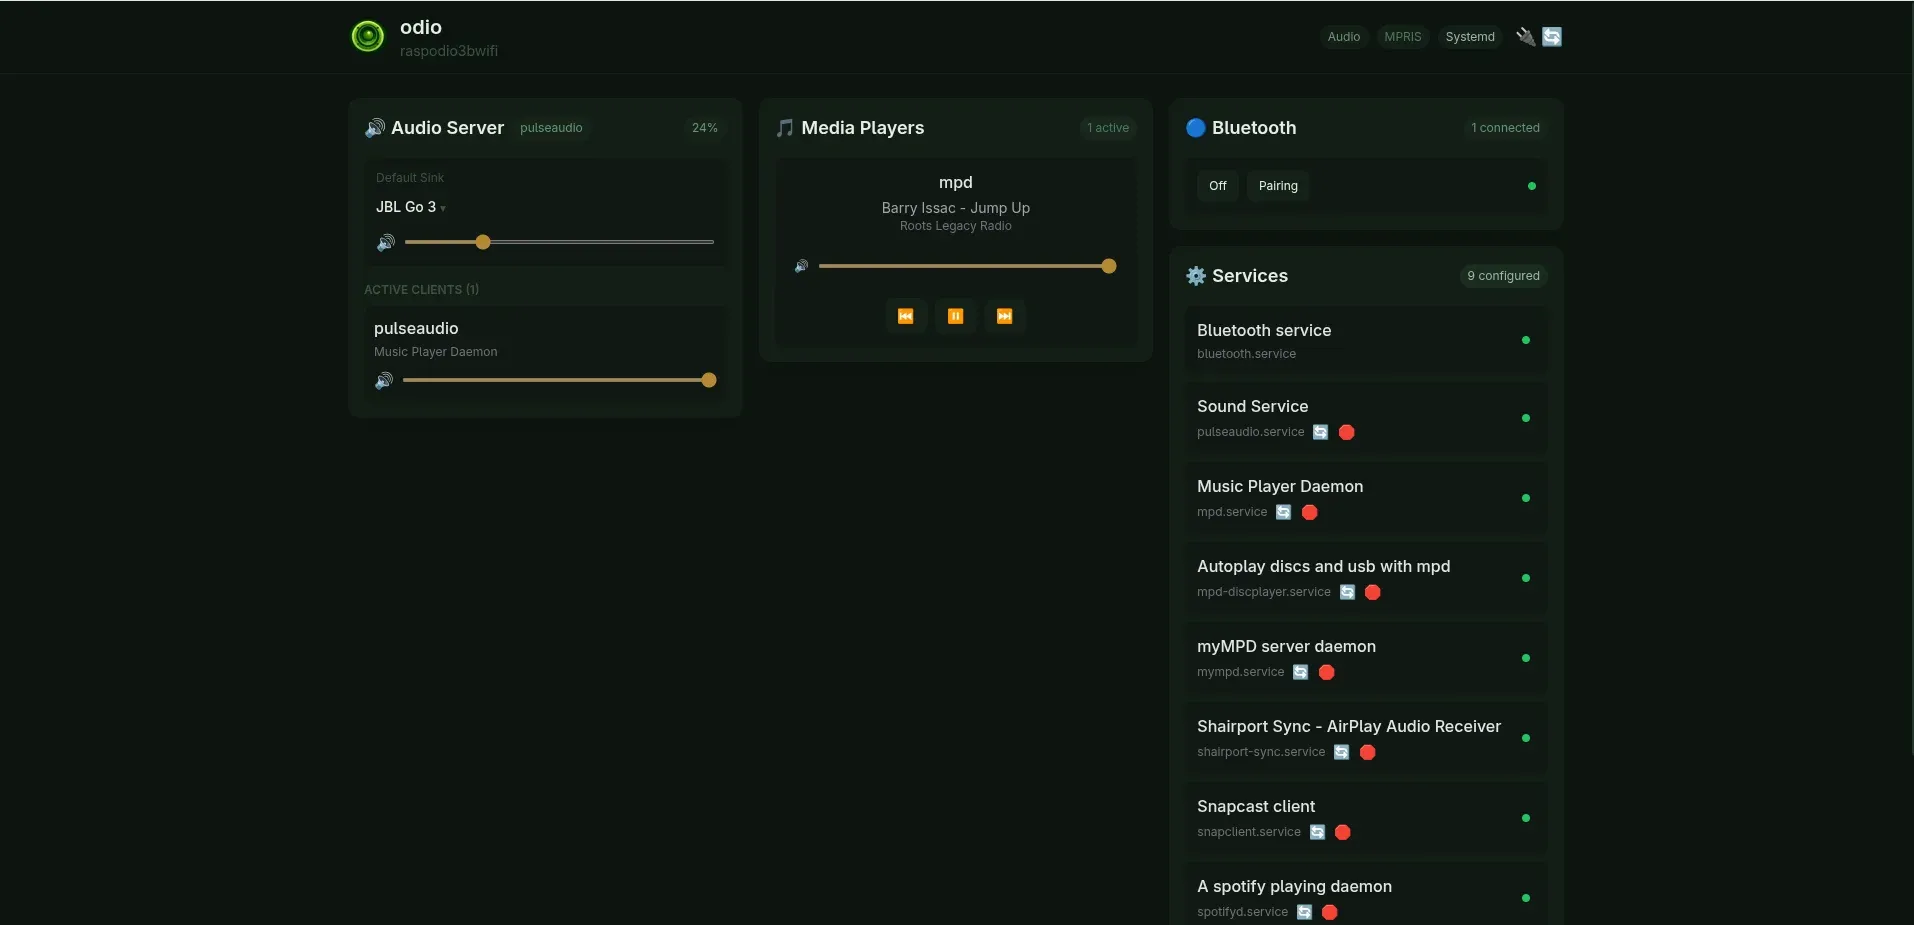Restart mpd-discplayer.service
The image size is (1914, 925).
coord(1348,592)
